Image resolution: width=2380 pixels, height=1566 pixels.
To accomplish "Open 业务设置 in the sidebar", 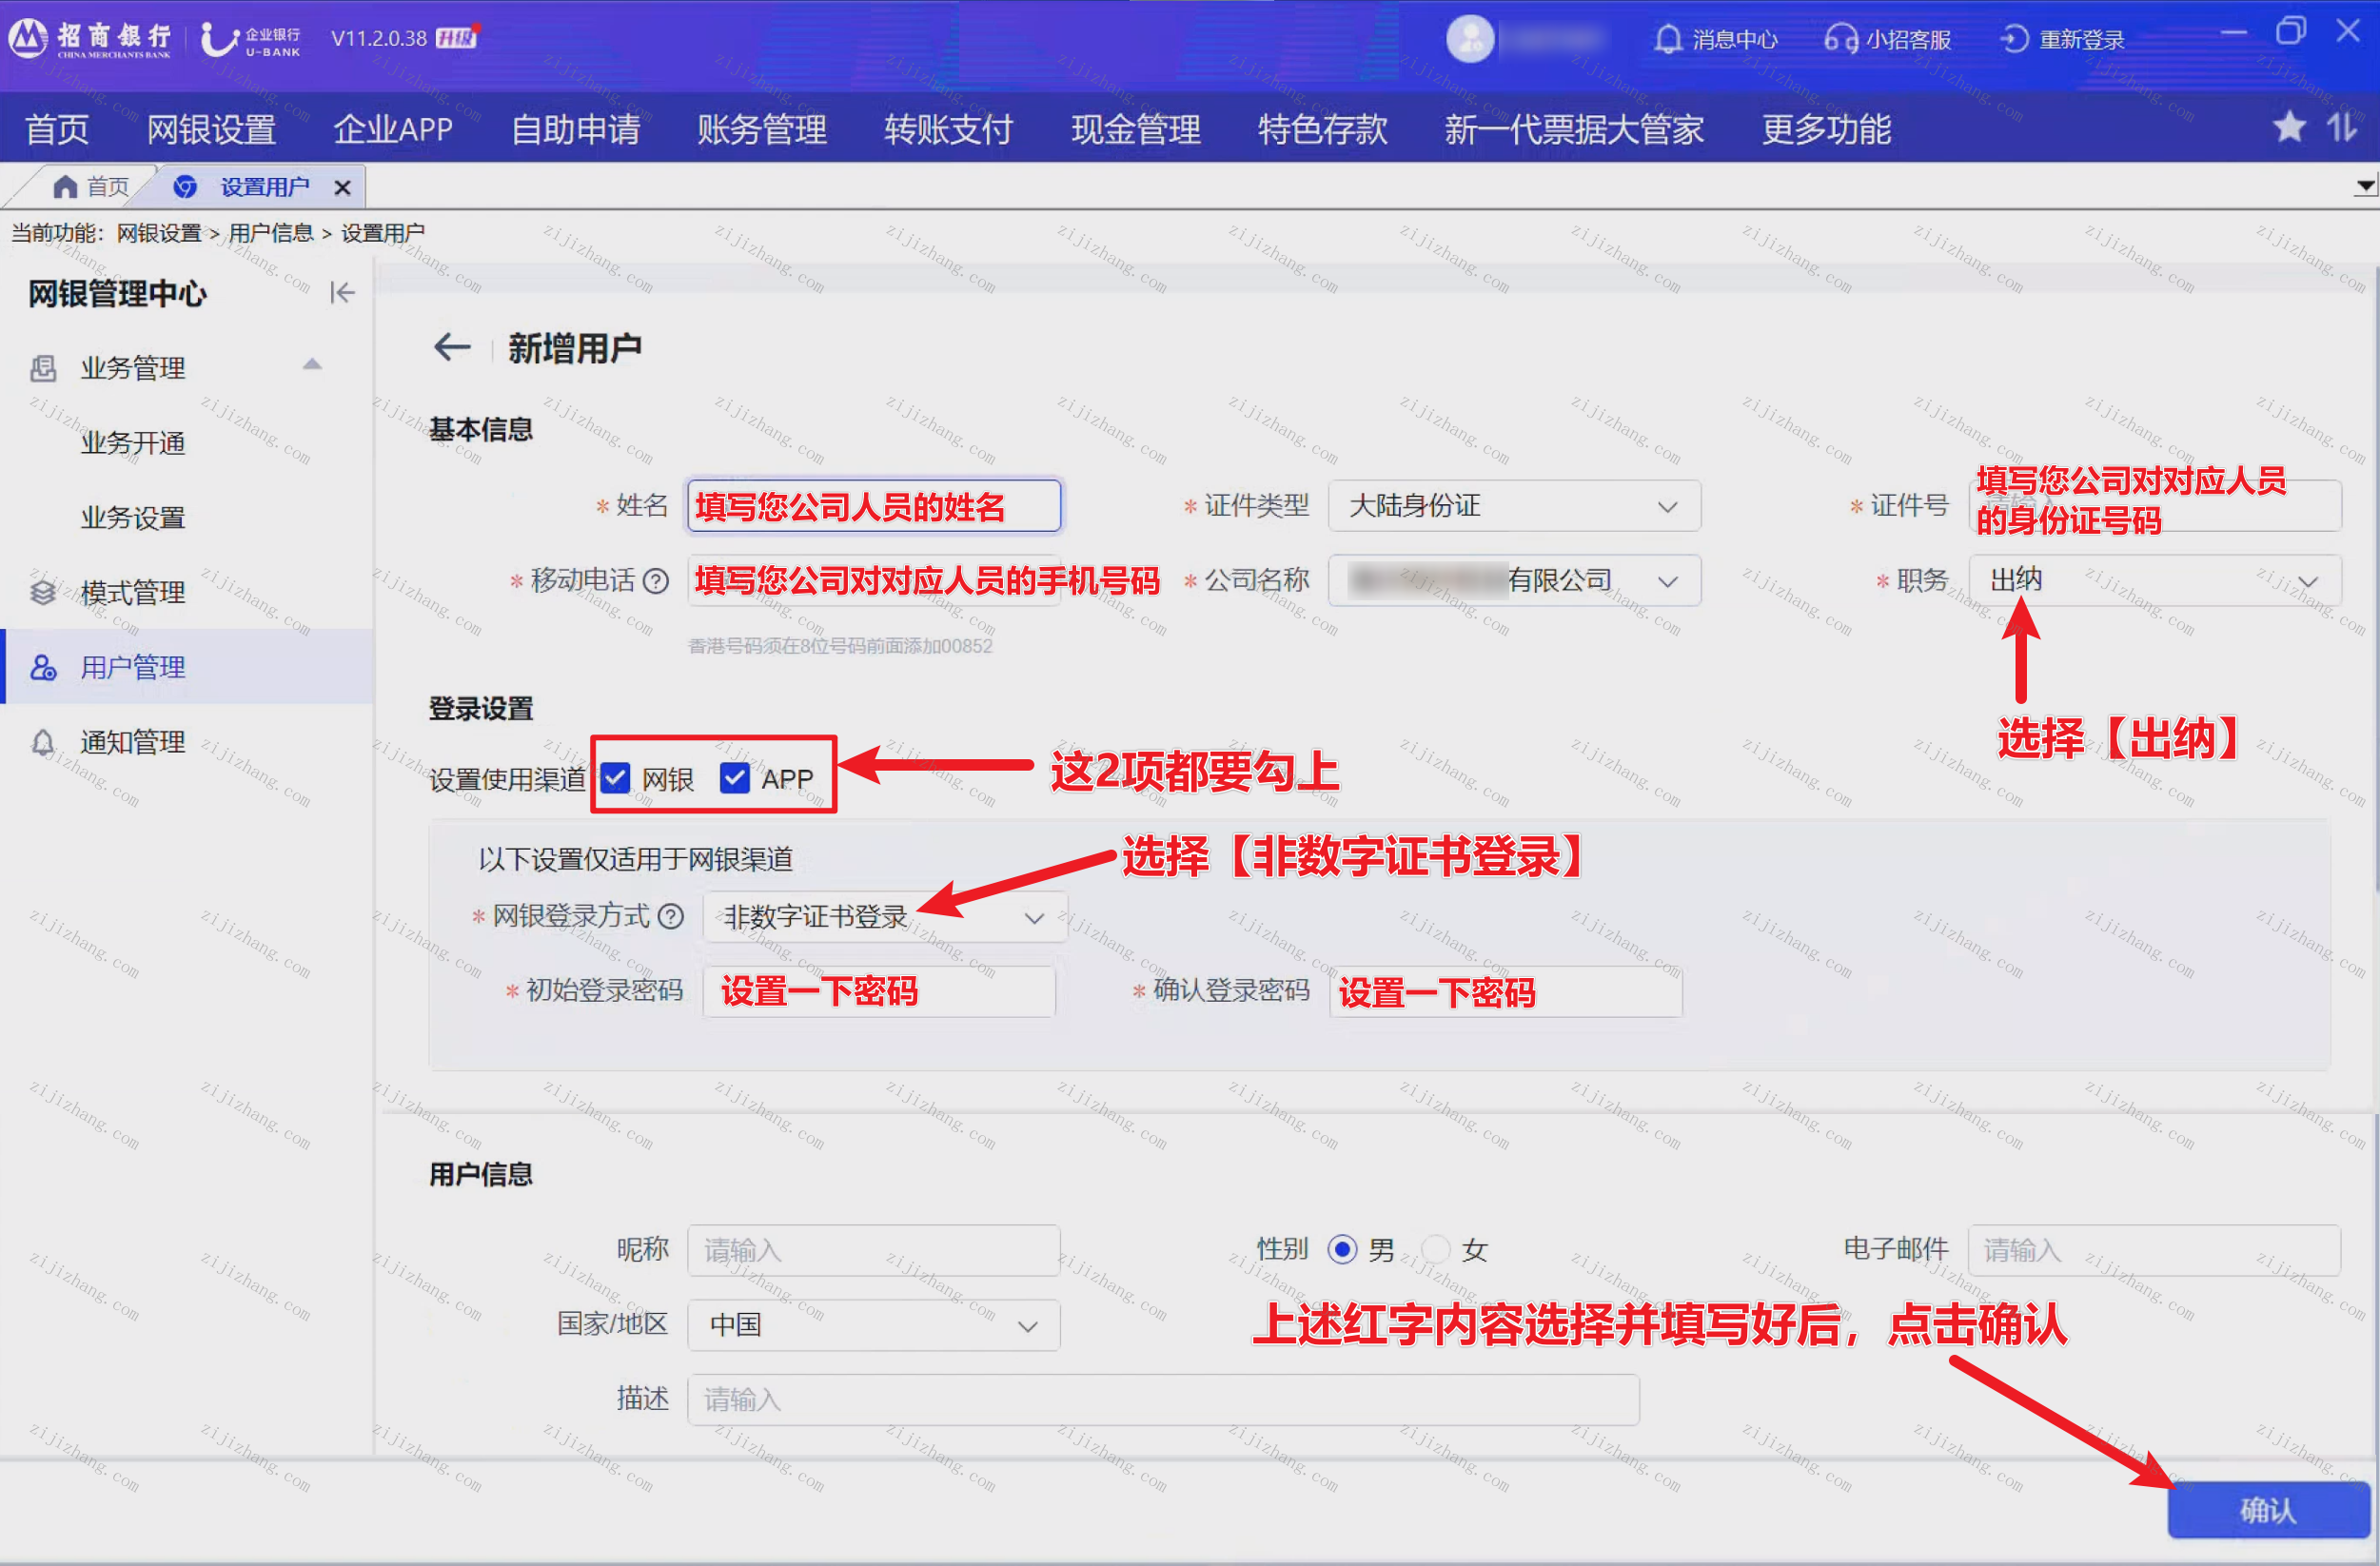I will 133,518.
